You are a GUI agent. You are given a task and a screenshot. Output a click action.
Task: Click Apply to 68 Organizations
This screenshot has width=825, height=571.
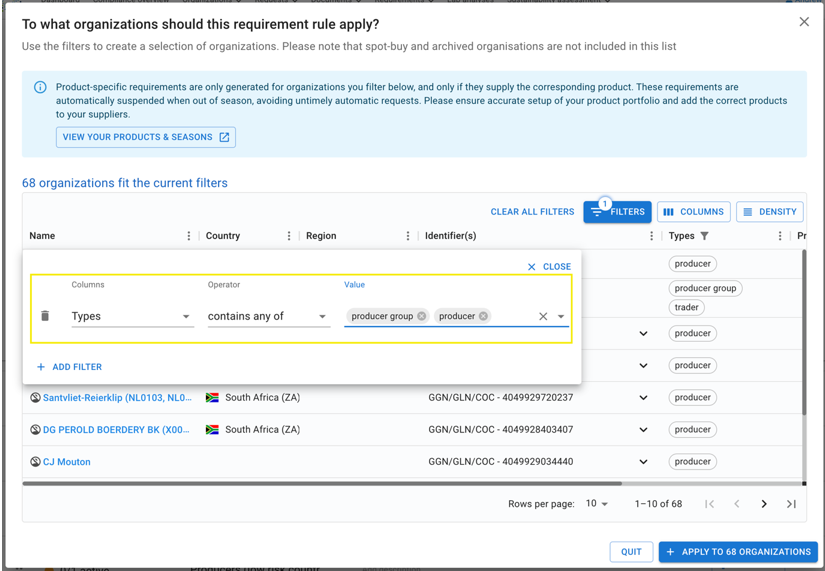click(x=738, y=552)
